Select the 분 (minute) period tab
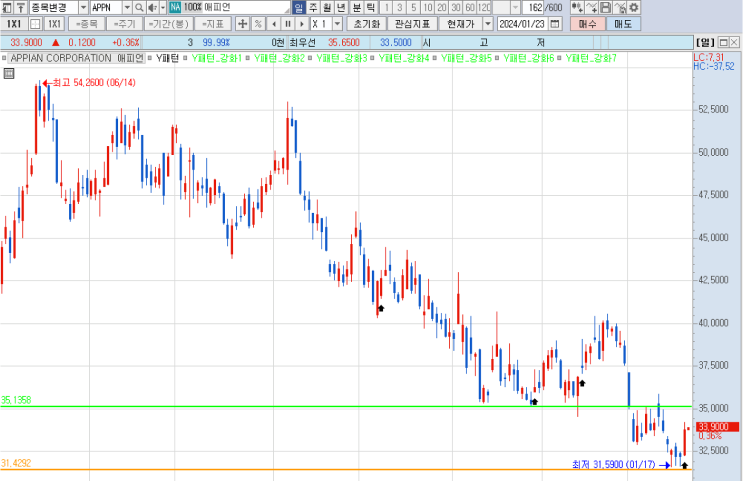743x481 pixels. 357,7
